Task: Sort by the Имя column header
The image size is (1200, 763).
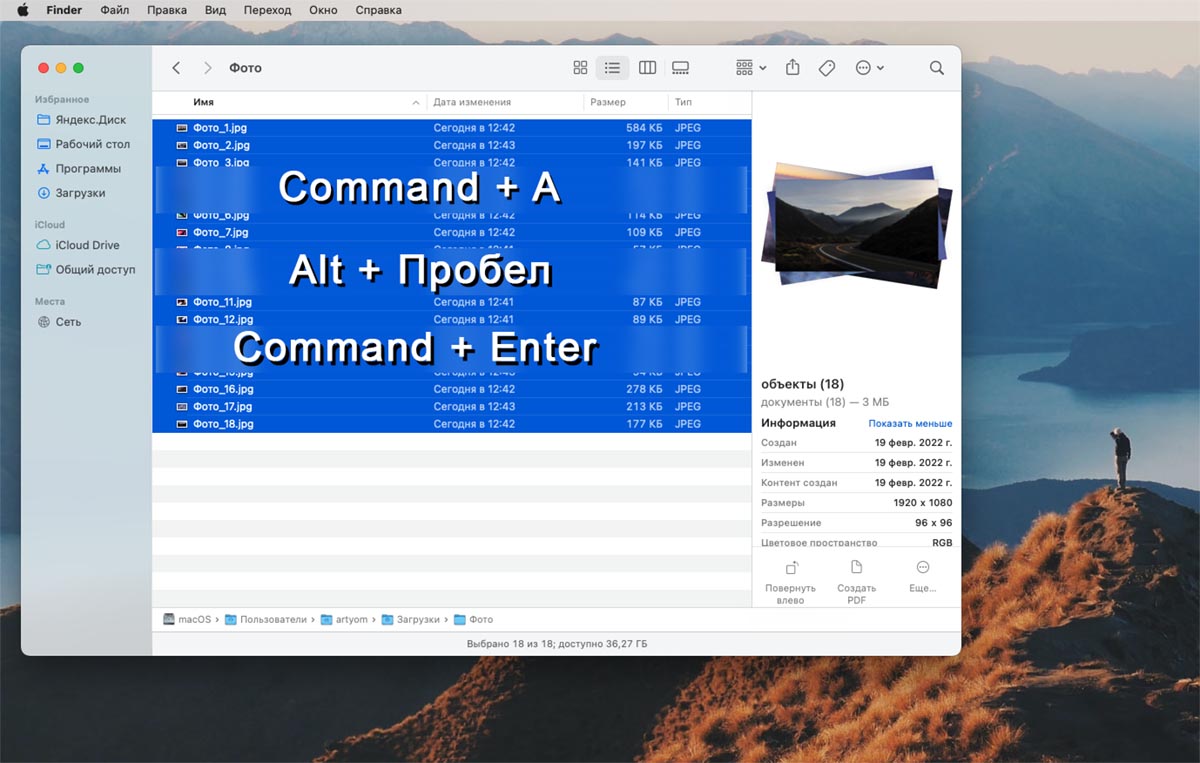Action: click(204, 102)
